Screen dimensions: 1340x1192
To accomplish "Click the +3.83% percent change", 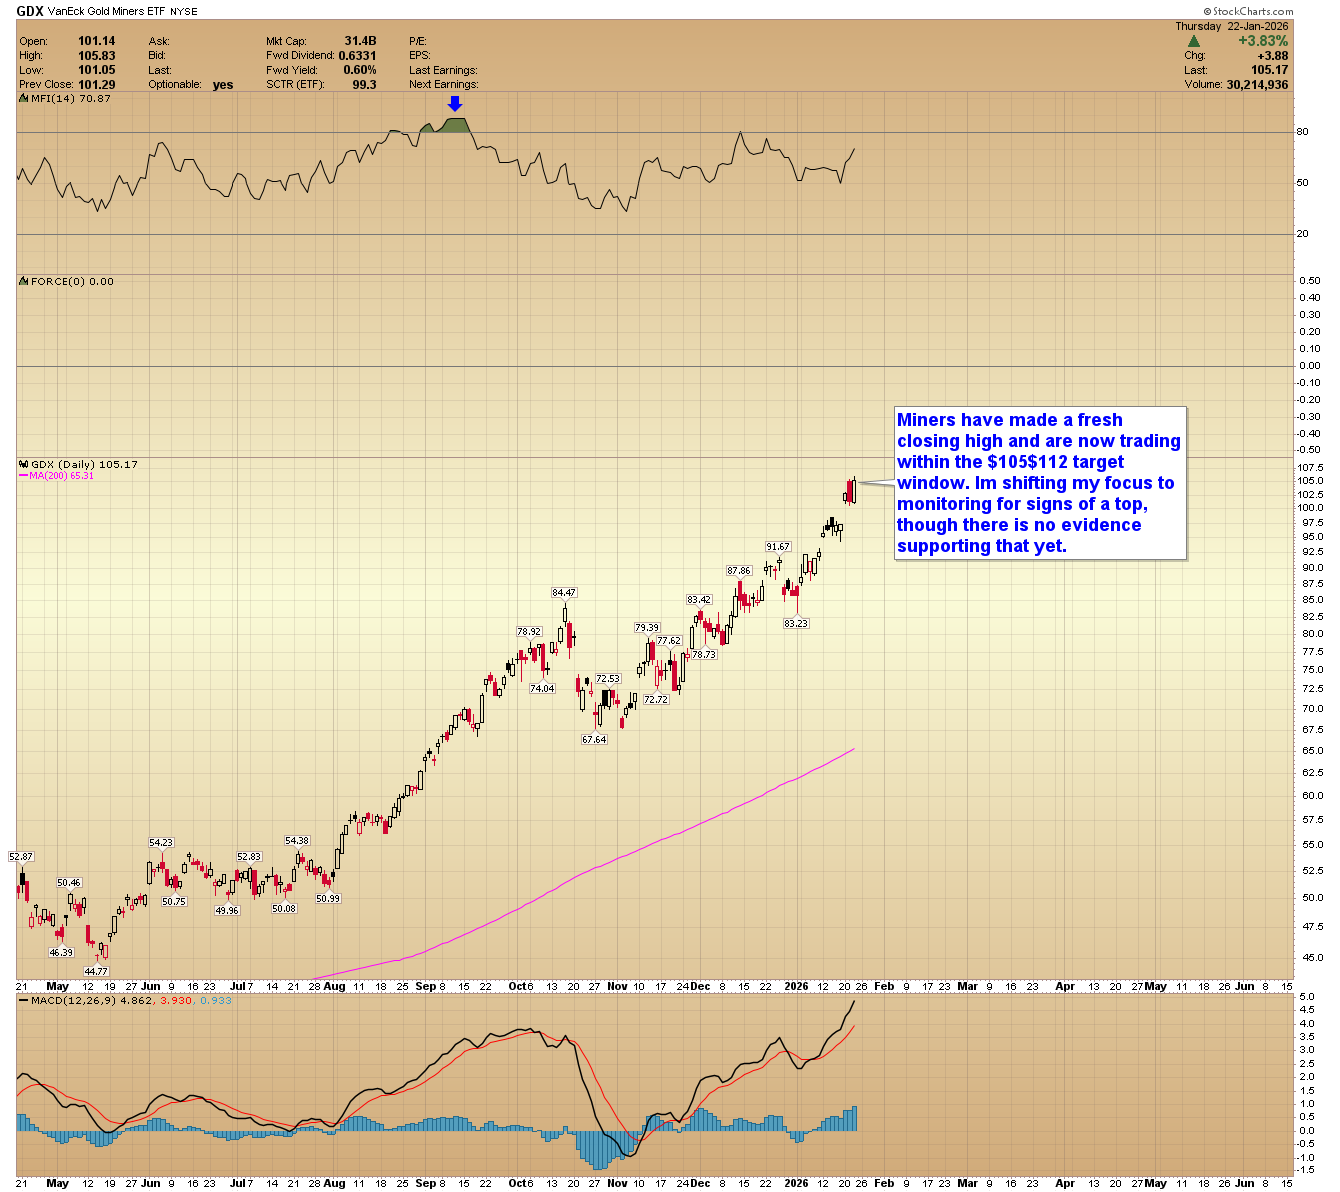I will point(1263,41).
